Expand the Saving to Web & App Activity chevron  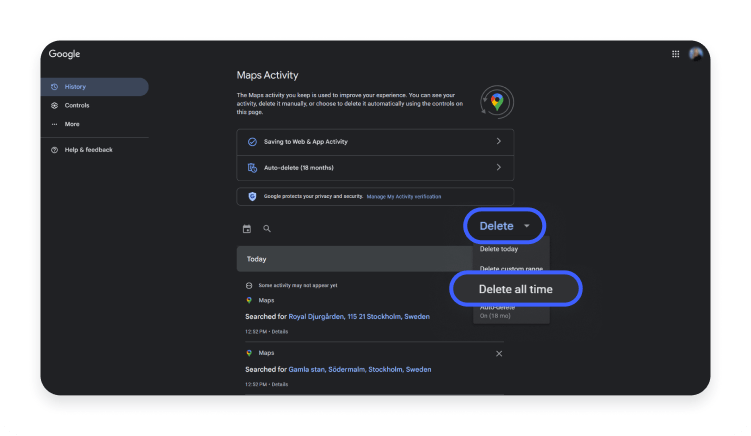point(499,141)
